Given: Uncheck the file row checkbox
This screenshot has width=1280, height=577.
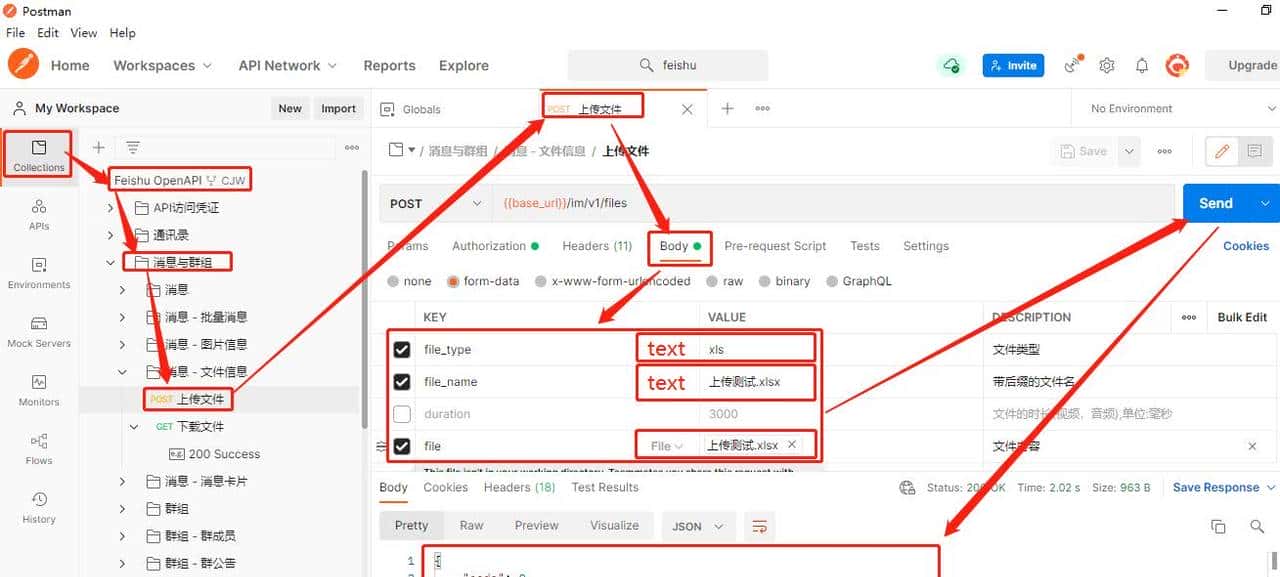Looking at the screenshot, I should coord(402,446).
